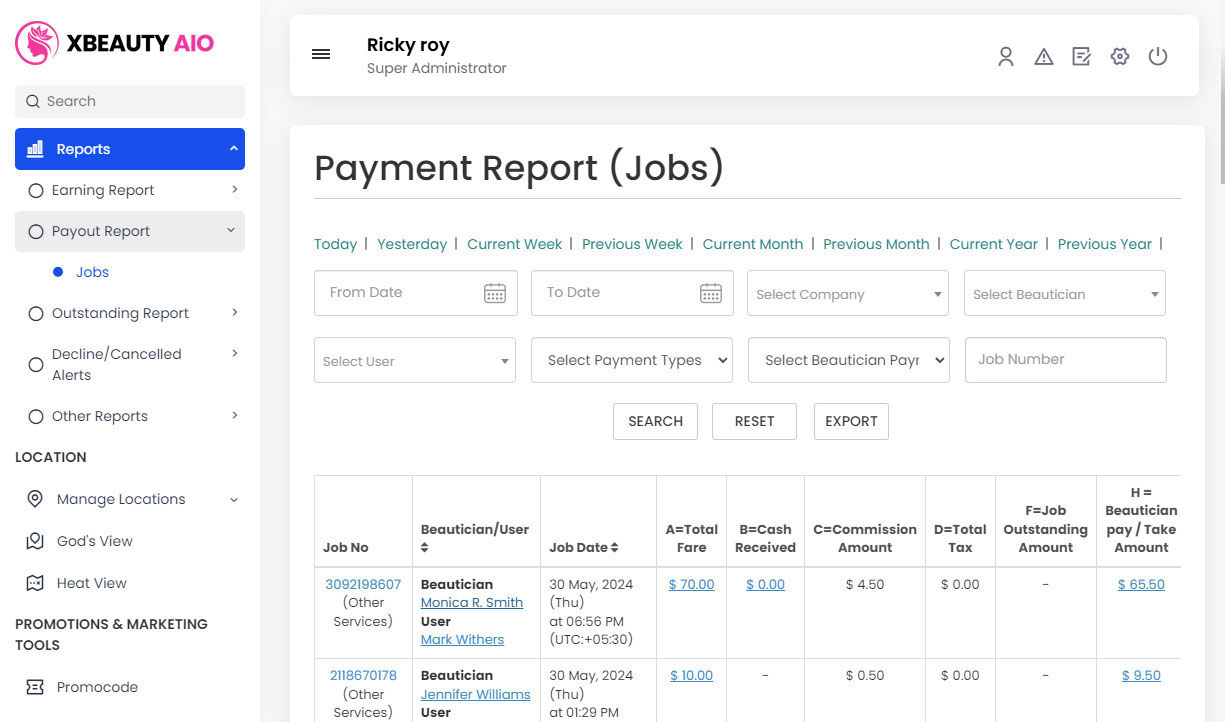
Task: Click the XBEAUTY AIO logo
Action: tap(113, 42)
